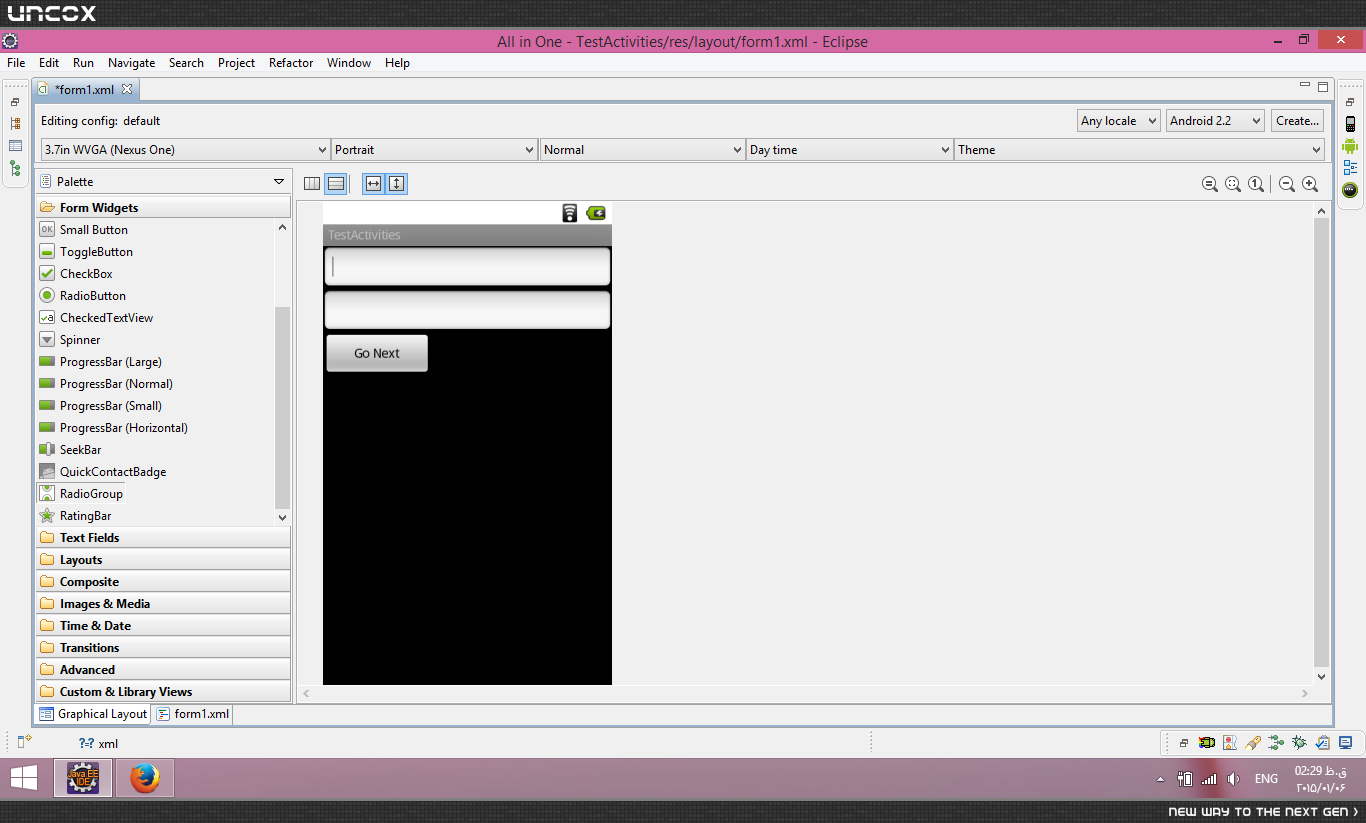
Task: Open the Project menu
Action: coord(237,63)
